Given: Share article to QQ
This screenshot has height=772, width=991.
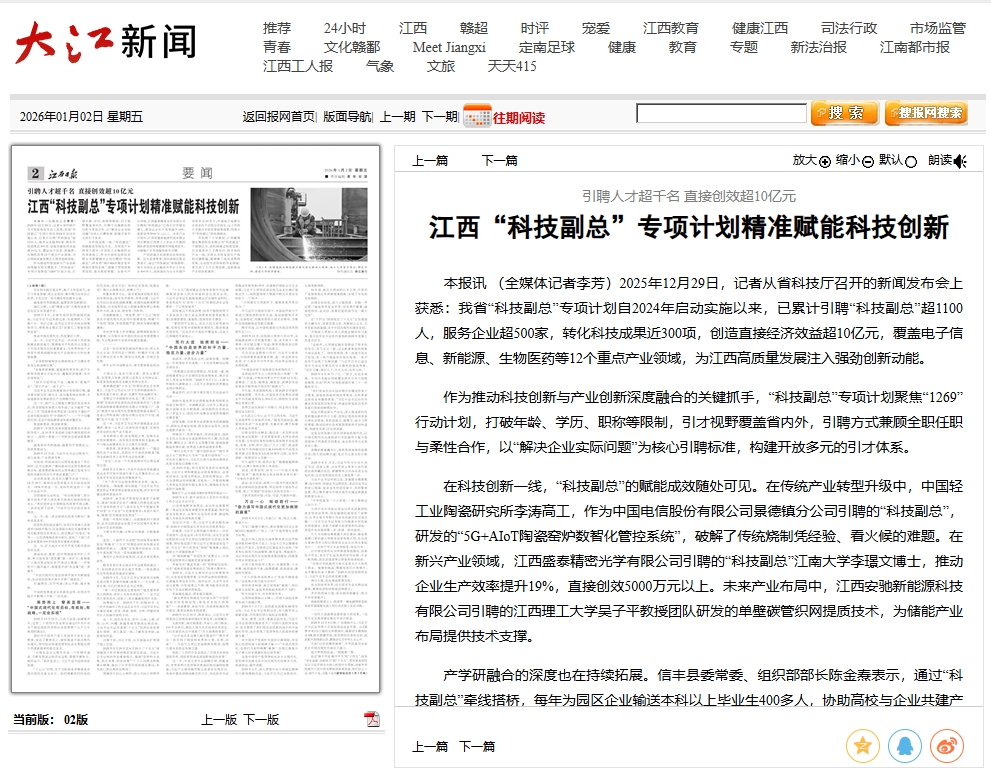Looking at the screenshot, I should point(905,745).
